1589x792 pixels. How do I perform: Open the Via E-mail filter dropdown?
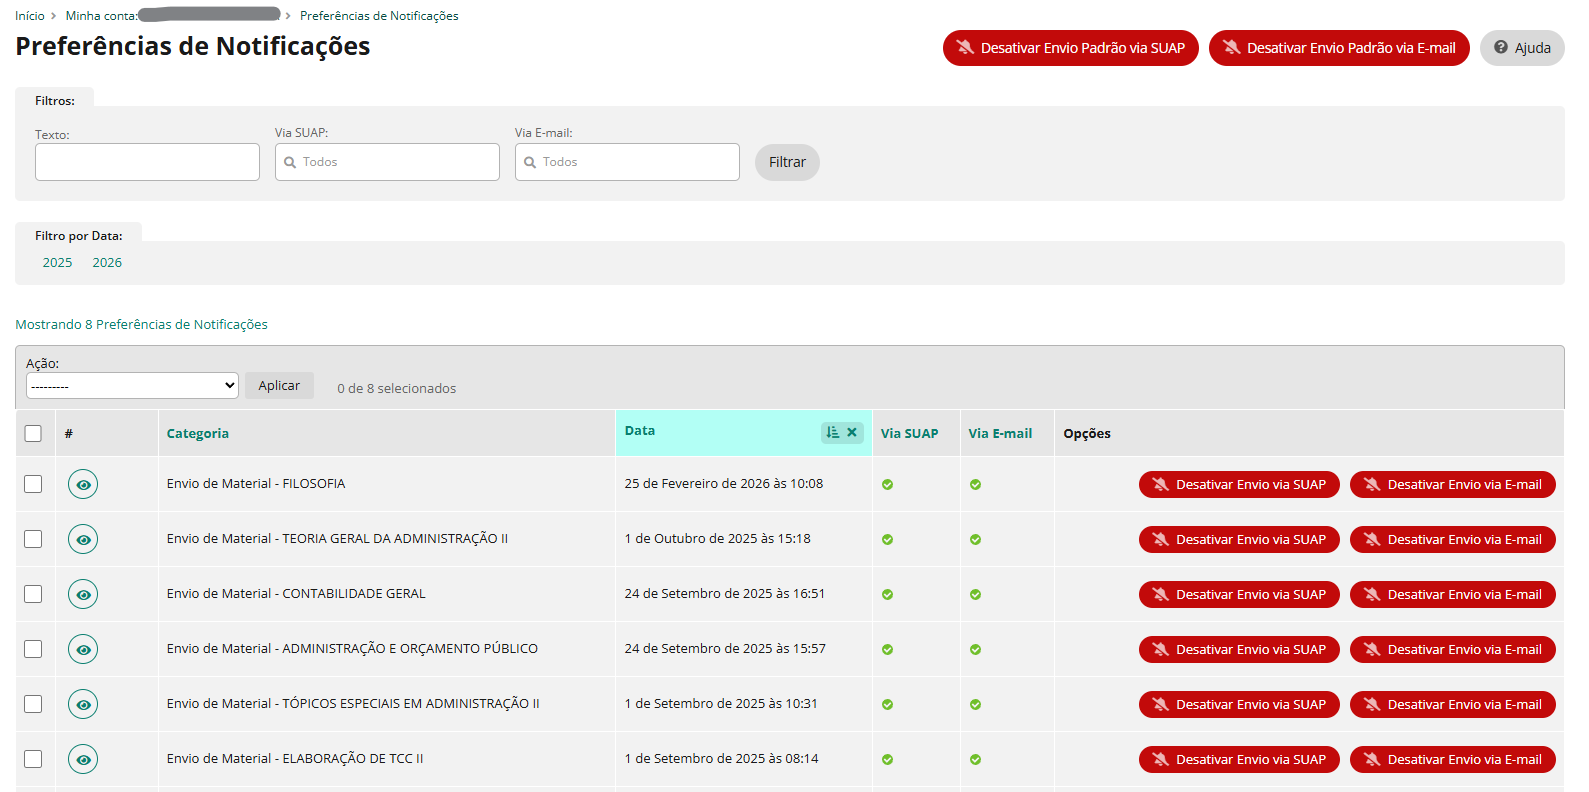click(x=627, y=162)
